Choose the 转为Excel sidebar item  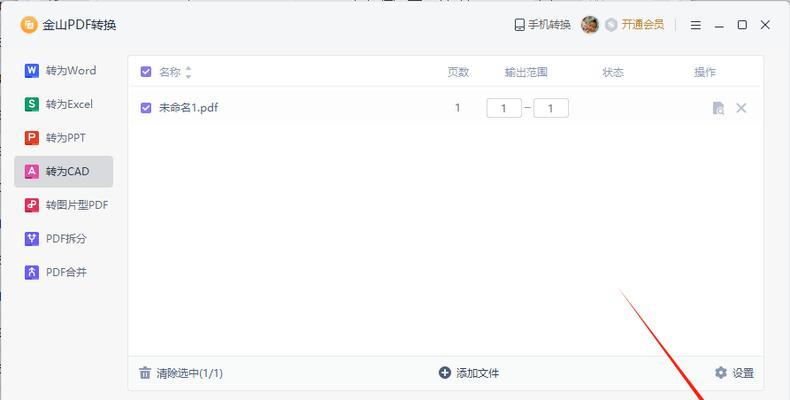point(63,104)
